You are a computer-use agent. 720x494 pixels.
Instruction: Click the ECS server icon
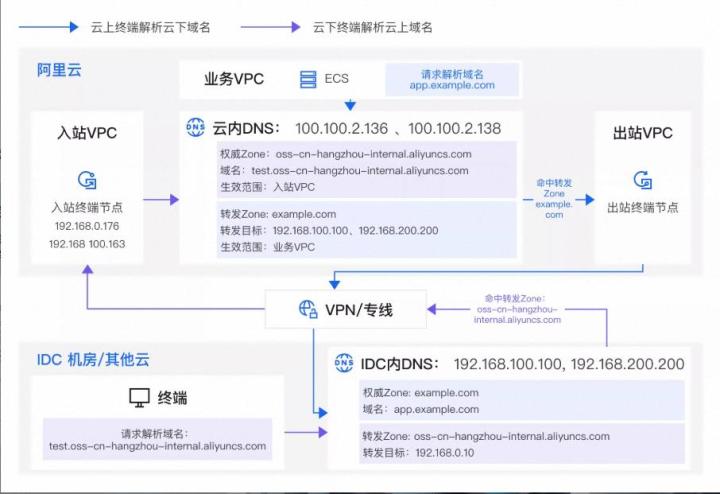click(x=308, y=79)
